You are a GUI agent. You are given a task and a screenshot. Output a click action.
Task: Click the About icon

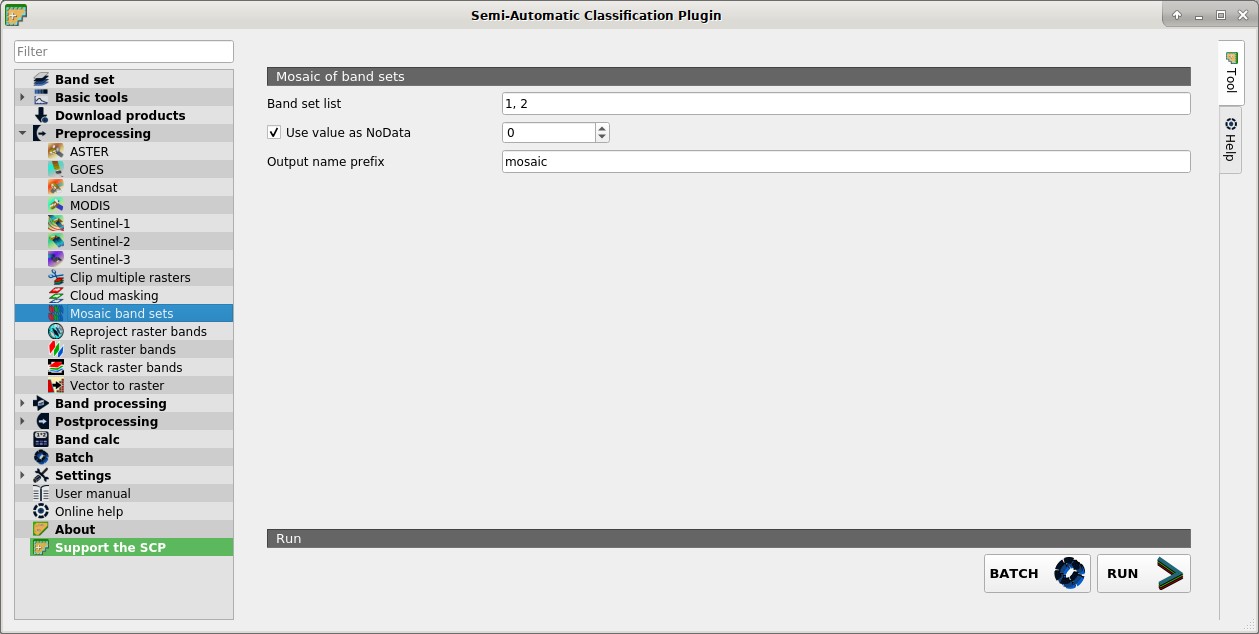[41, 529]
